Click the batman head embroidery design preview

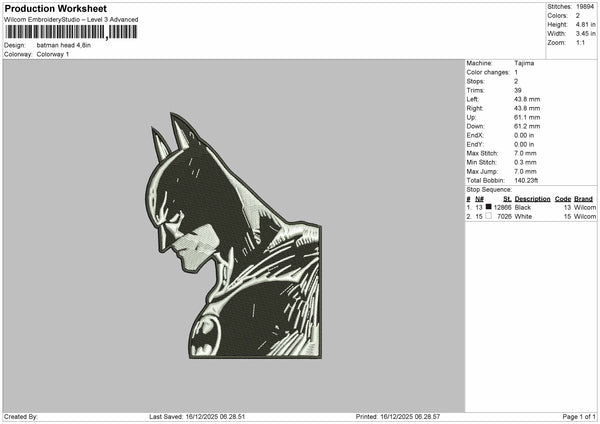coord(234,236)
